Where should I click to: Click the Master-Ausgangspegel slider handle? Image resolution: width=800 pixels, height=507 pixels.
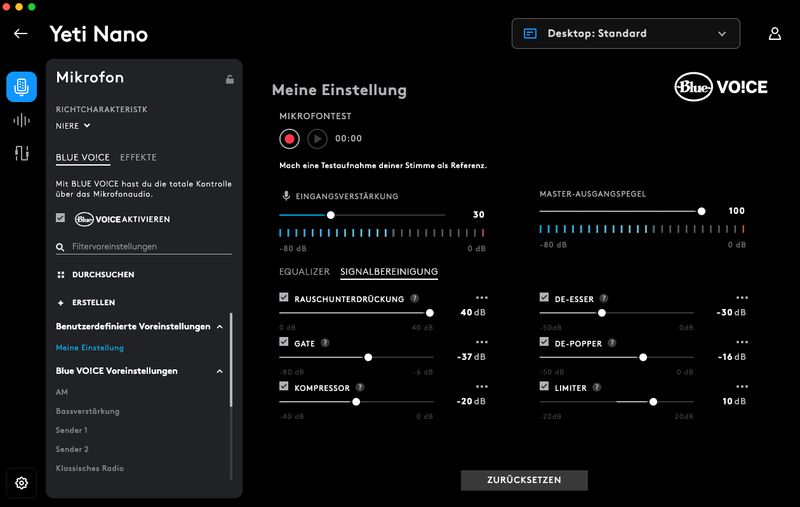702,211
